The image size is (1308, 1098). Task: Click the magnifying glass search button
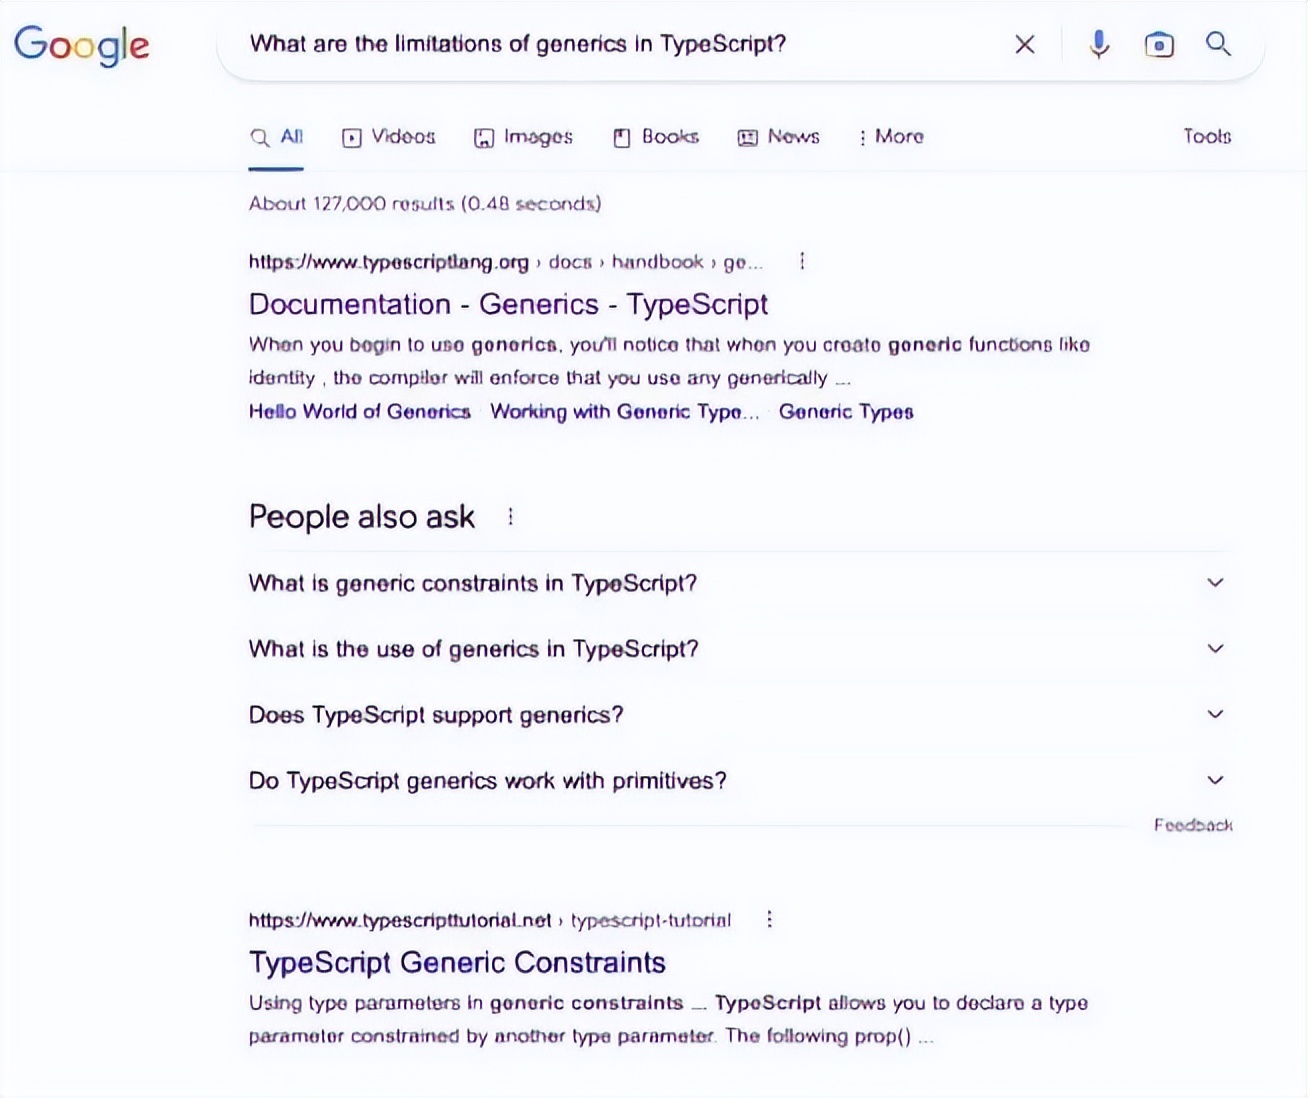(x=1218, y=44)
